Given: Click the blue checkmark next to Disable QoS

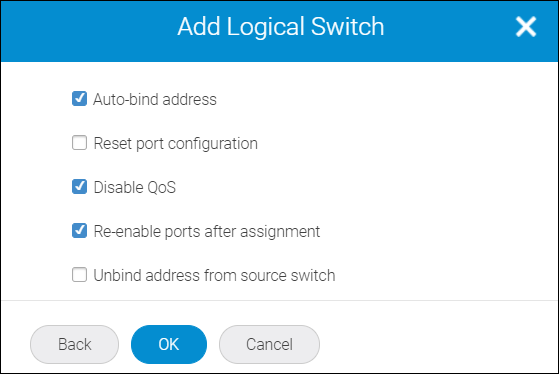Looking at the screenshot, I should point(79,187).
